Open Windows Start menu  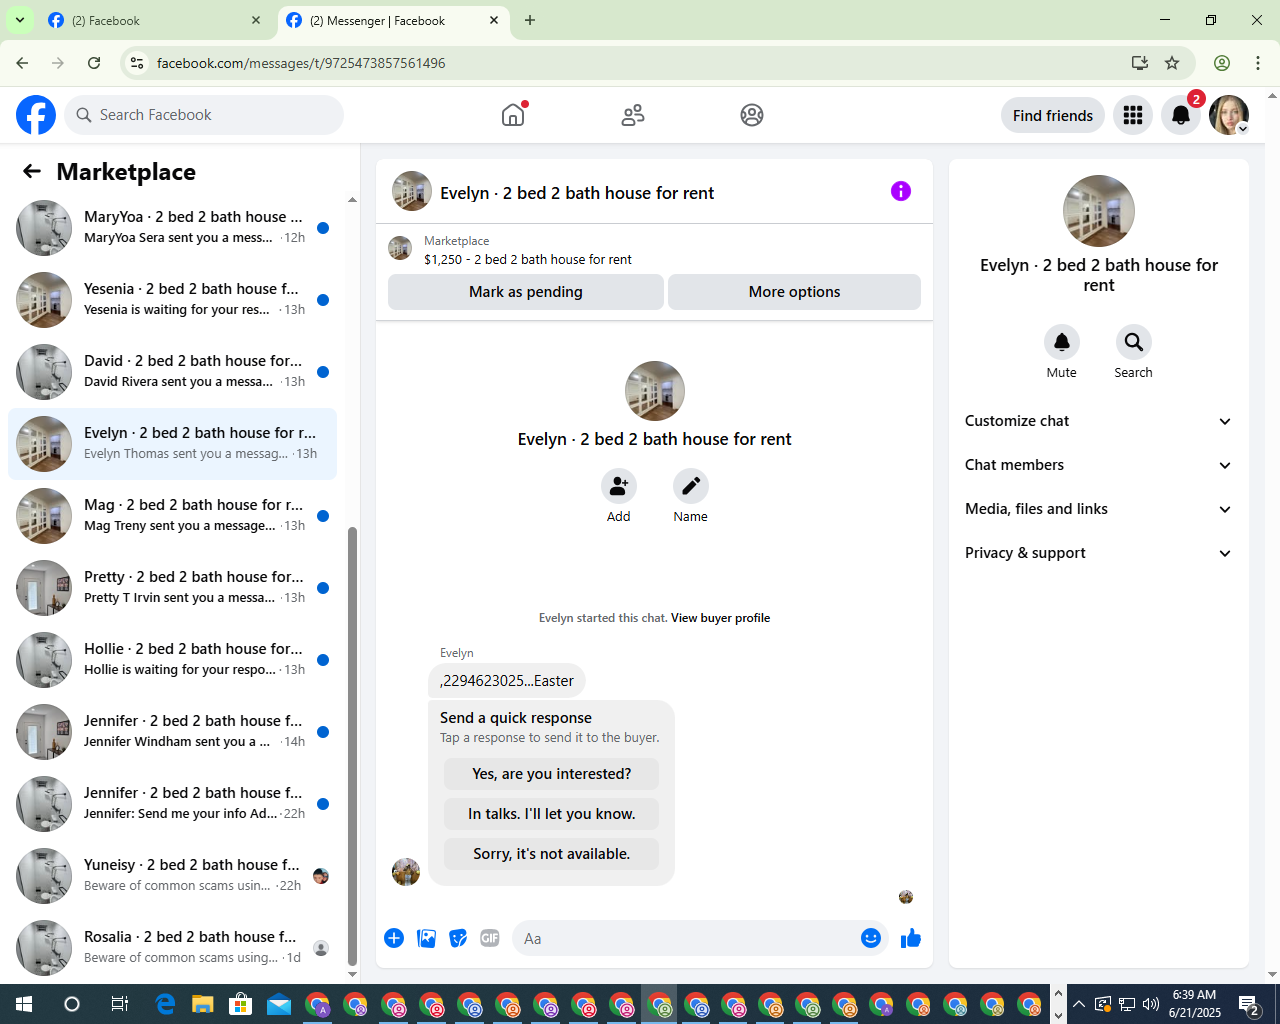pyautogui.click(x=24, y=1004)
